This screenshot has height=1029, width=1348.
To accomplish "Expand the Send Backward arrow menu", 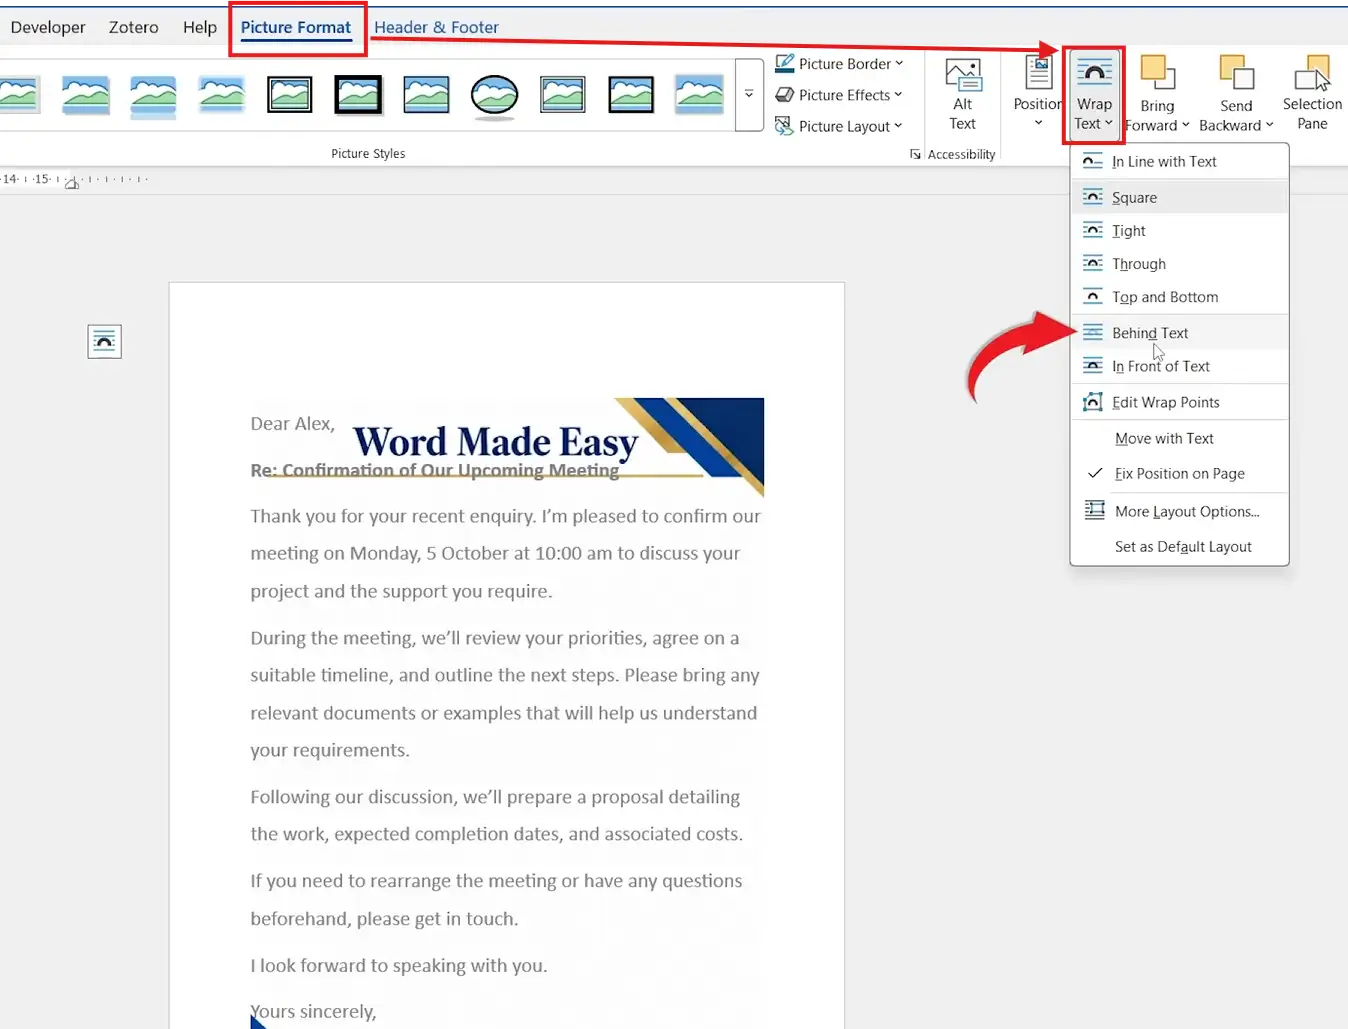I will click(x=1269, y=125).
